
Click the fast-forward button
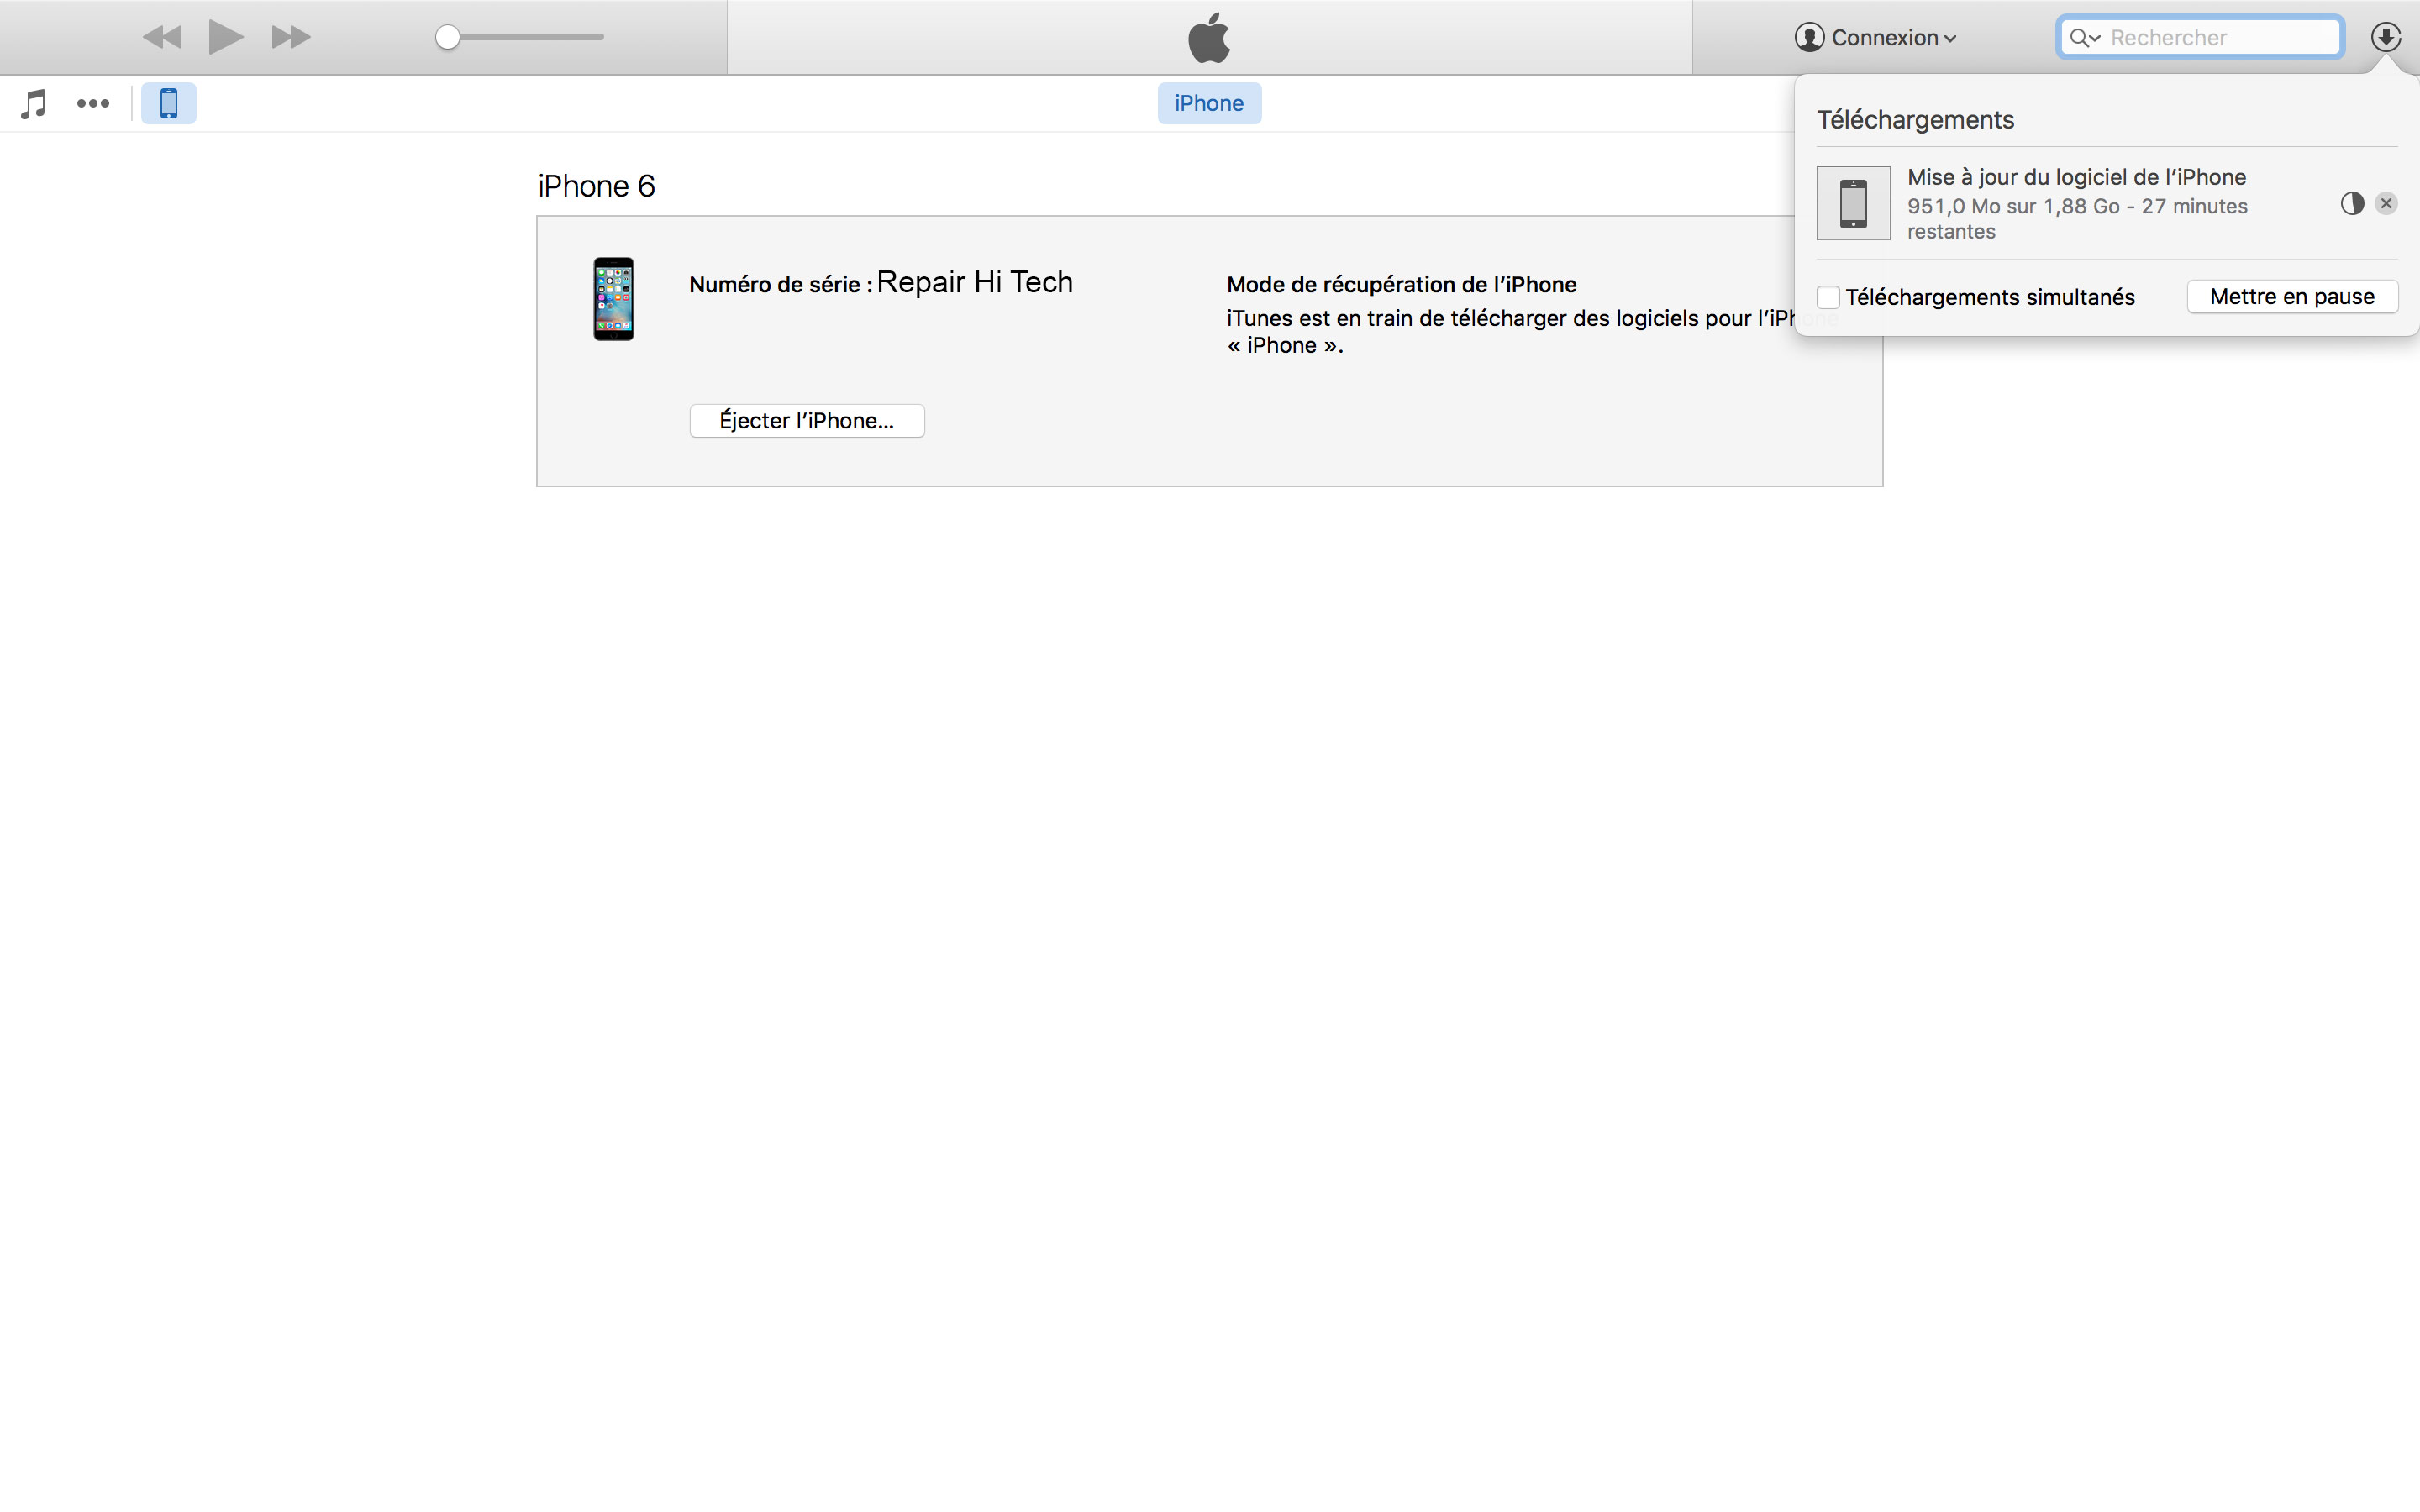point(290,37)
